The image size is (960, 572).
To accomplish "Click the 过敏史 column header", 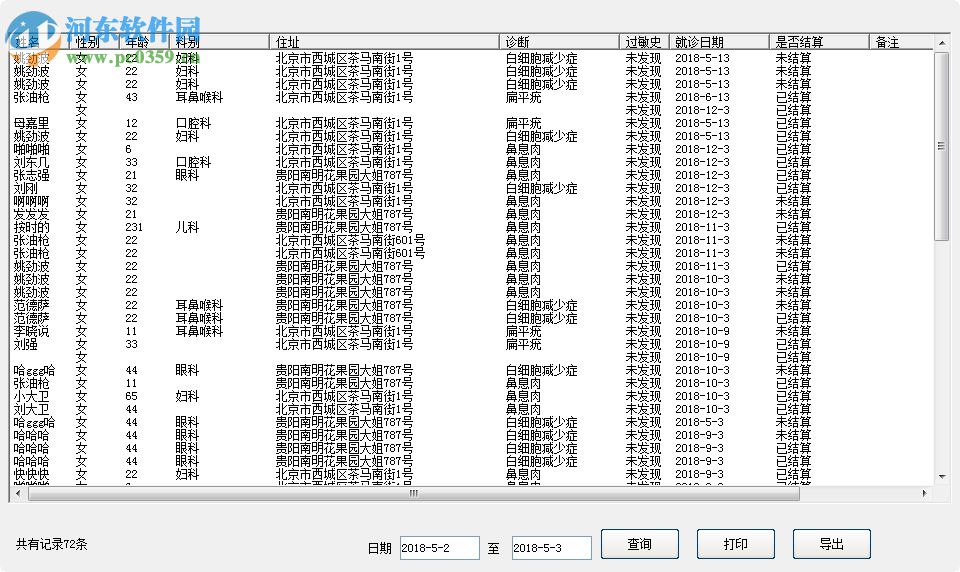I will (644, 42).
